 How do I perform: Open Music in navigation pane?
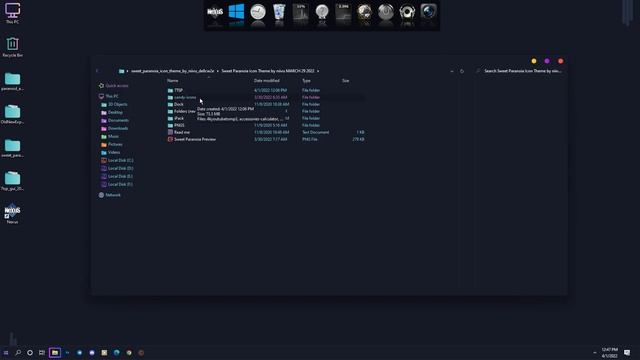(x=110, y=136)
